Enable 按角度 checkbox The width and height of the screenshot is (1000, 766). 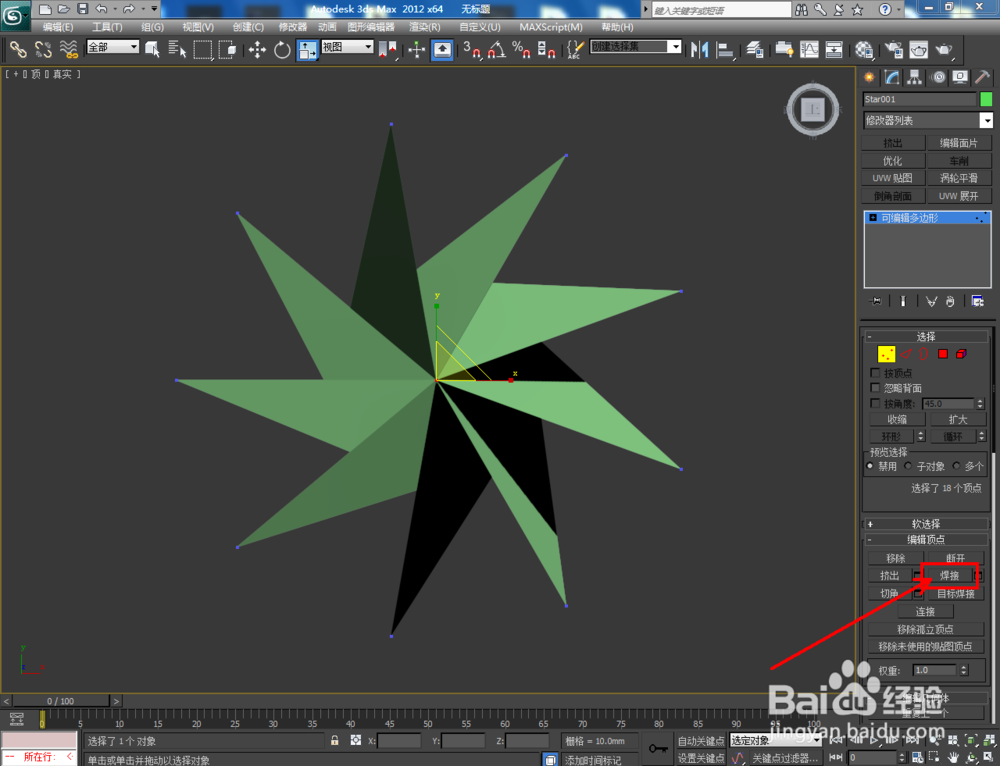(x=875, y=404)
